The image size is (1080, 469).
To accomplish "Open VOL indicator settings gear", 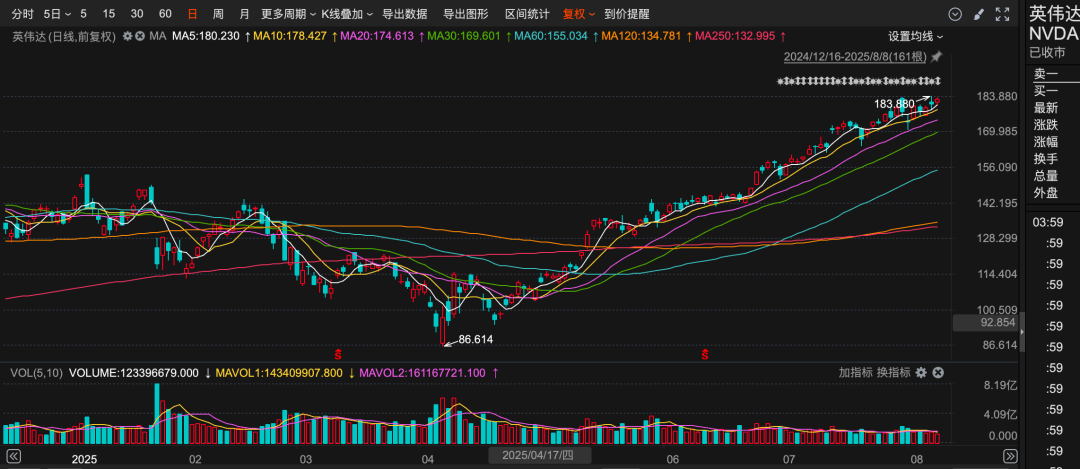I will tap(921, 372).
